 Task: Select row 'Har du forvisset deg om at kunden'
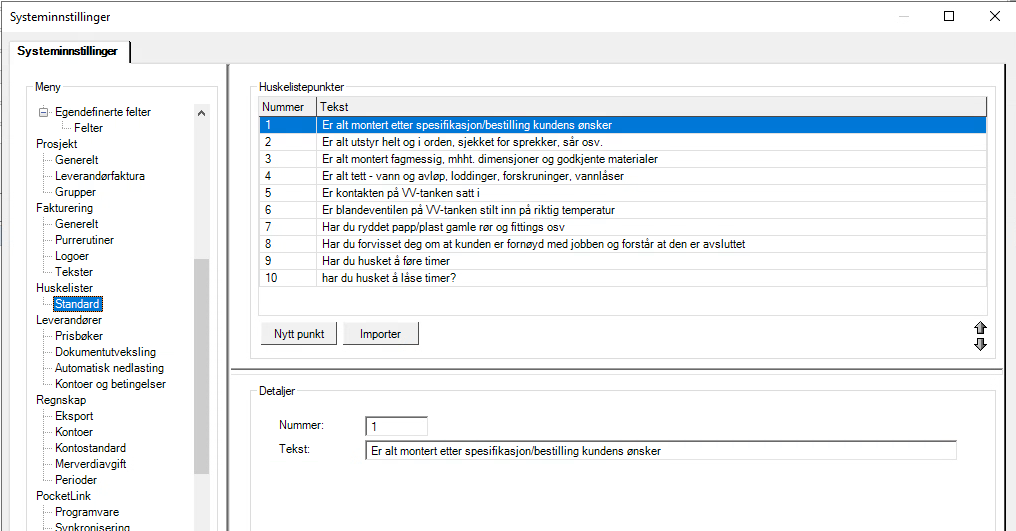[623, 244]
